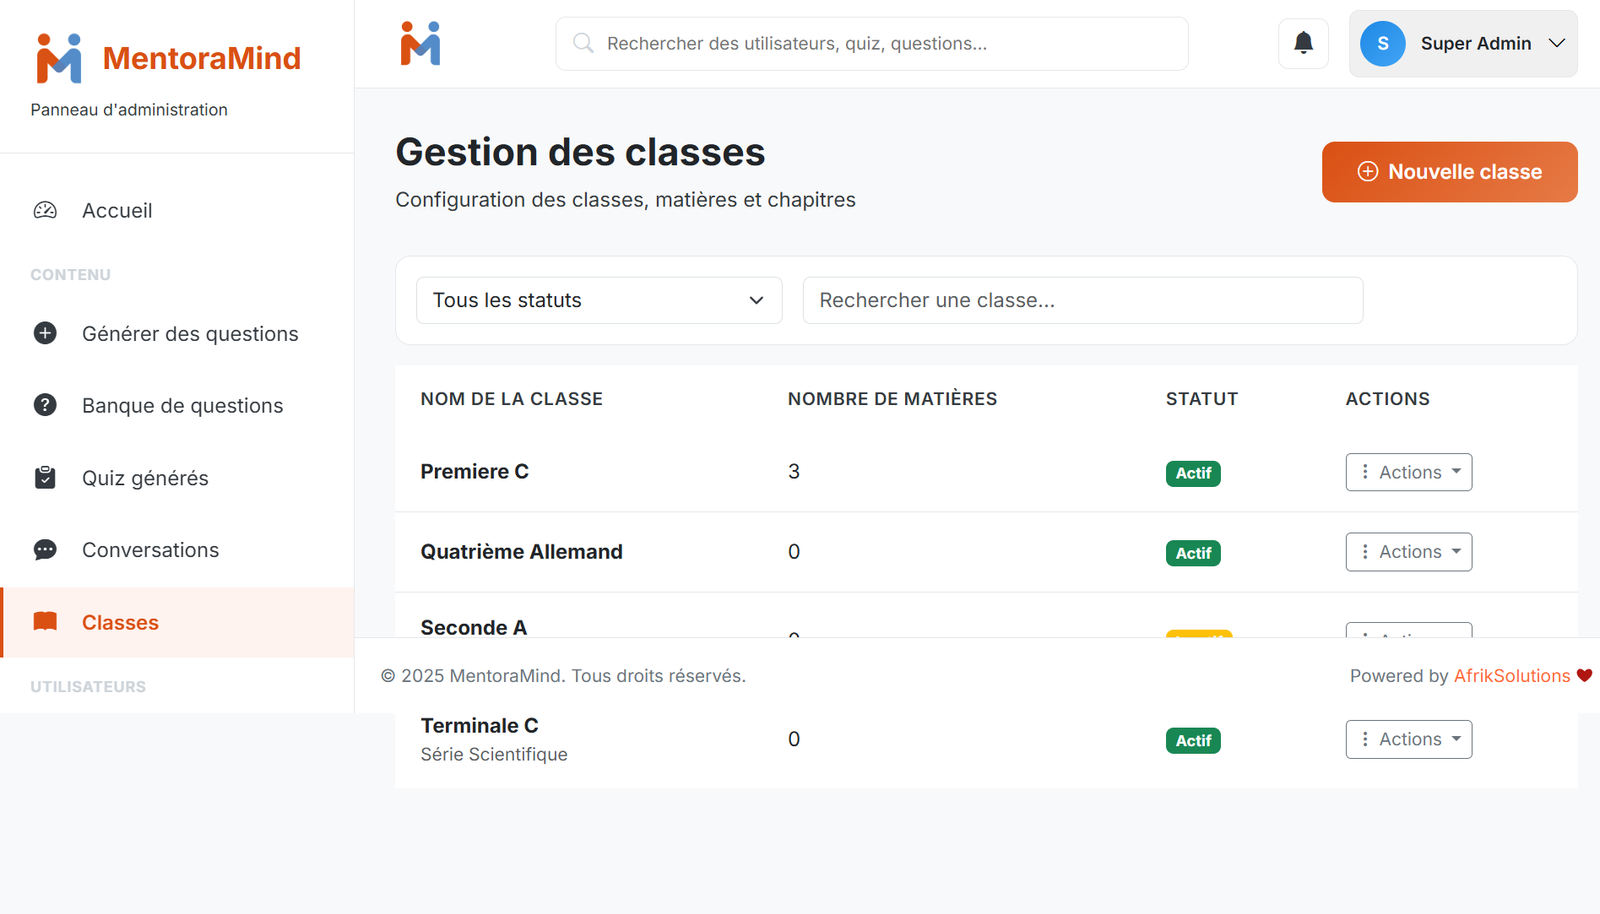Viewport: 1600px width, 914px height.
Task: Click the notification bell icon
Action: click(x=1303, y=43)
